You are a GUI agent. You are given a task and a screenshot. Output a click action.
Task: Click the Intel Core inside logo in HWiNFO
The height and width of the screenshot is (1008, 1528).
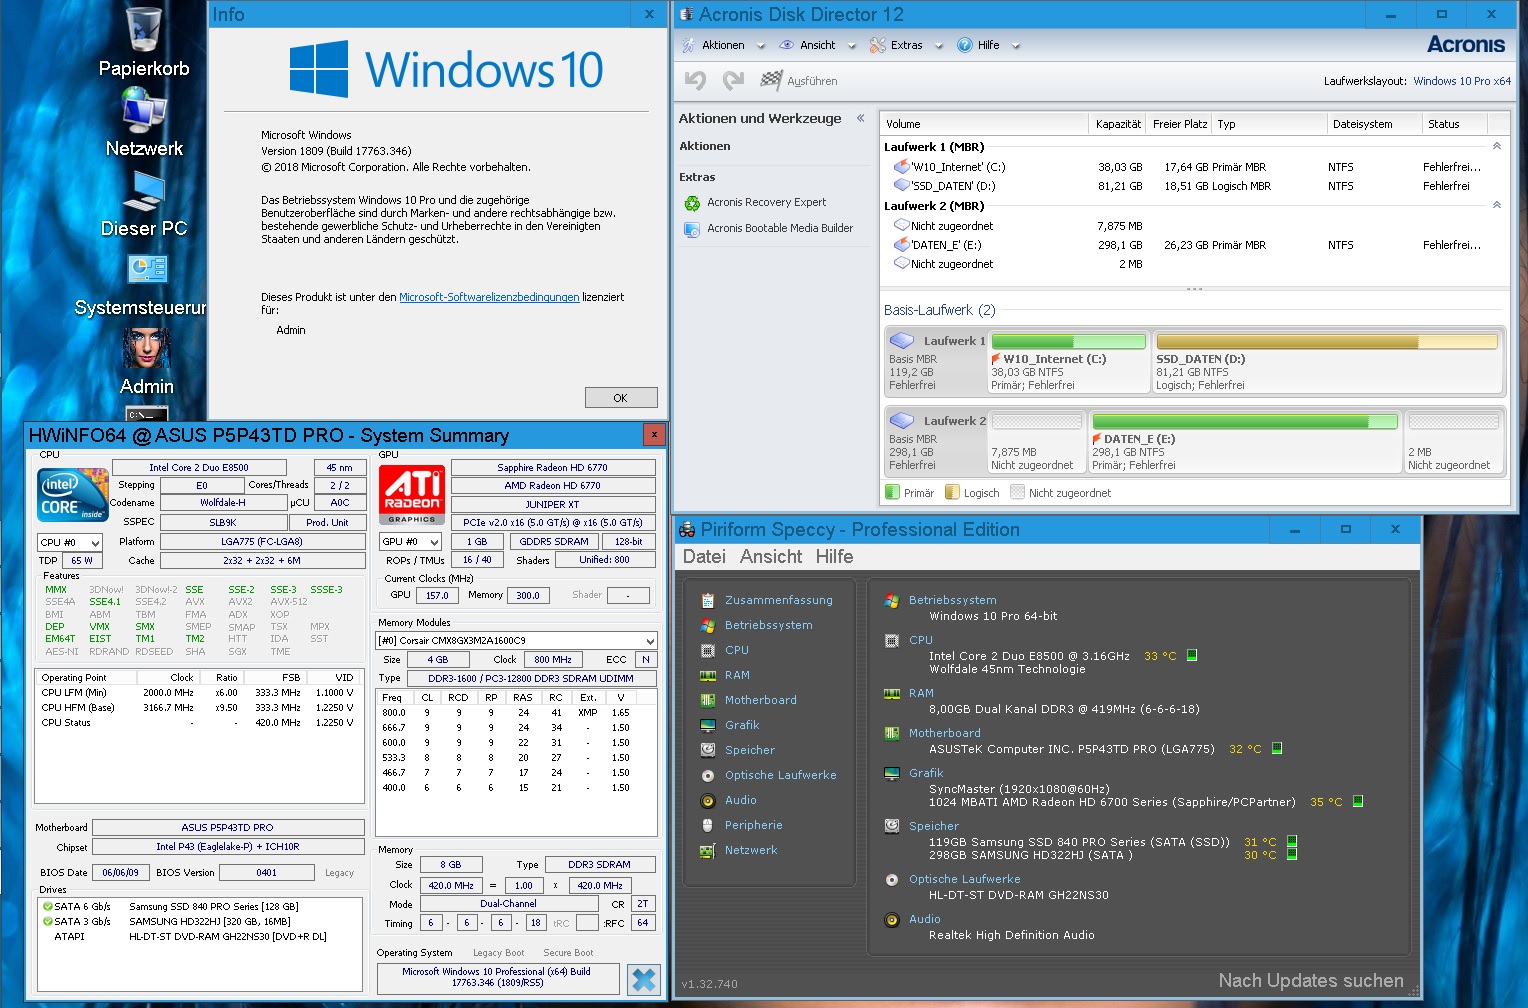tap(73, 495)
